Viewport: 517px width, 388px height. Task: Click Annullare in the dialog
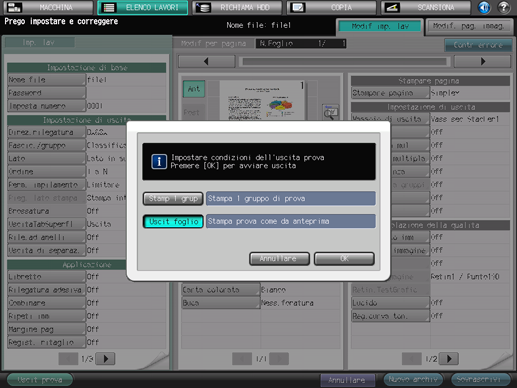279,259
